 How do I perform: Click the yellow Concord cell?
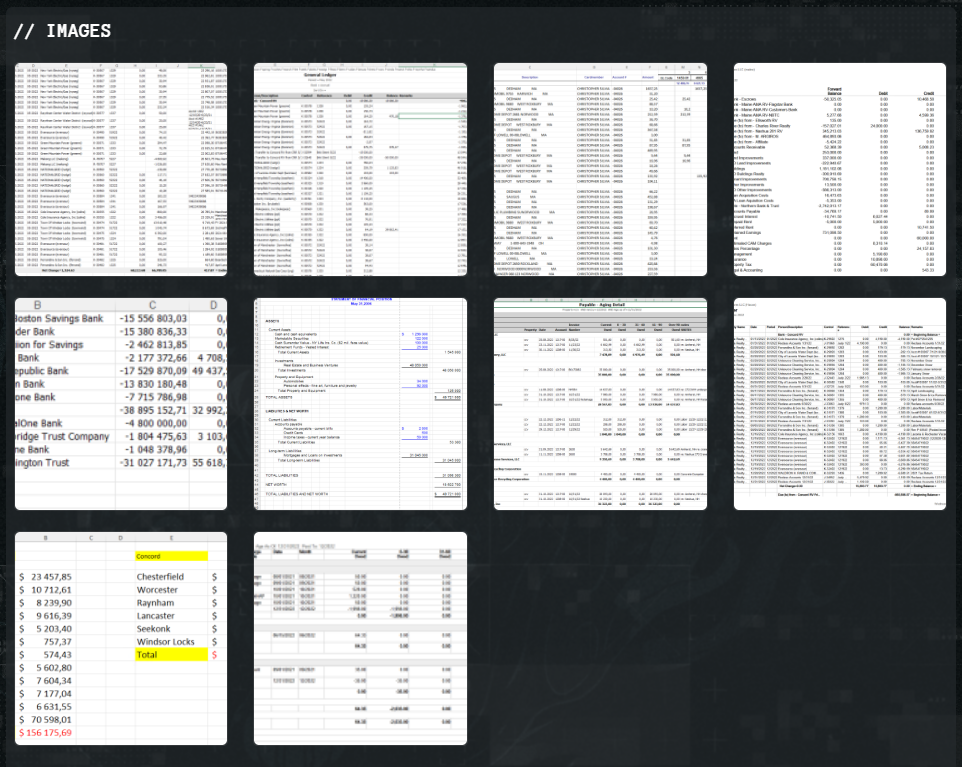pyautogui.click(x=171, y=556)
